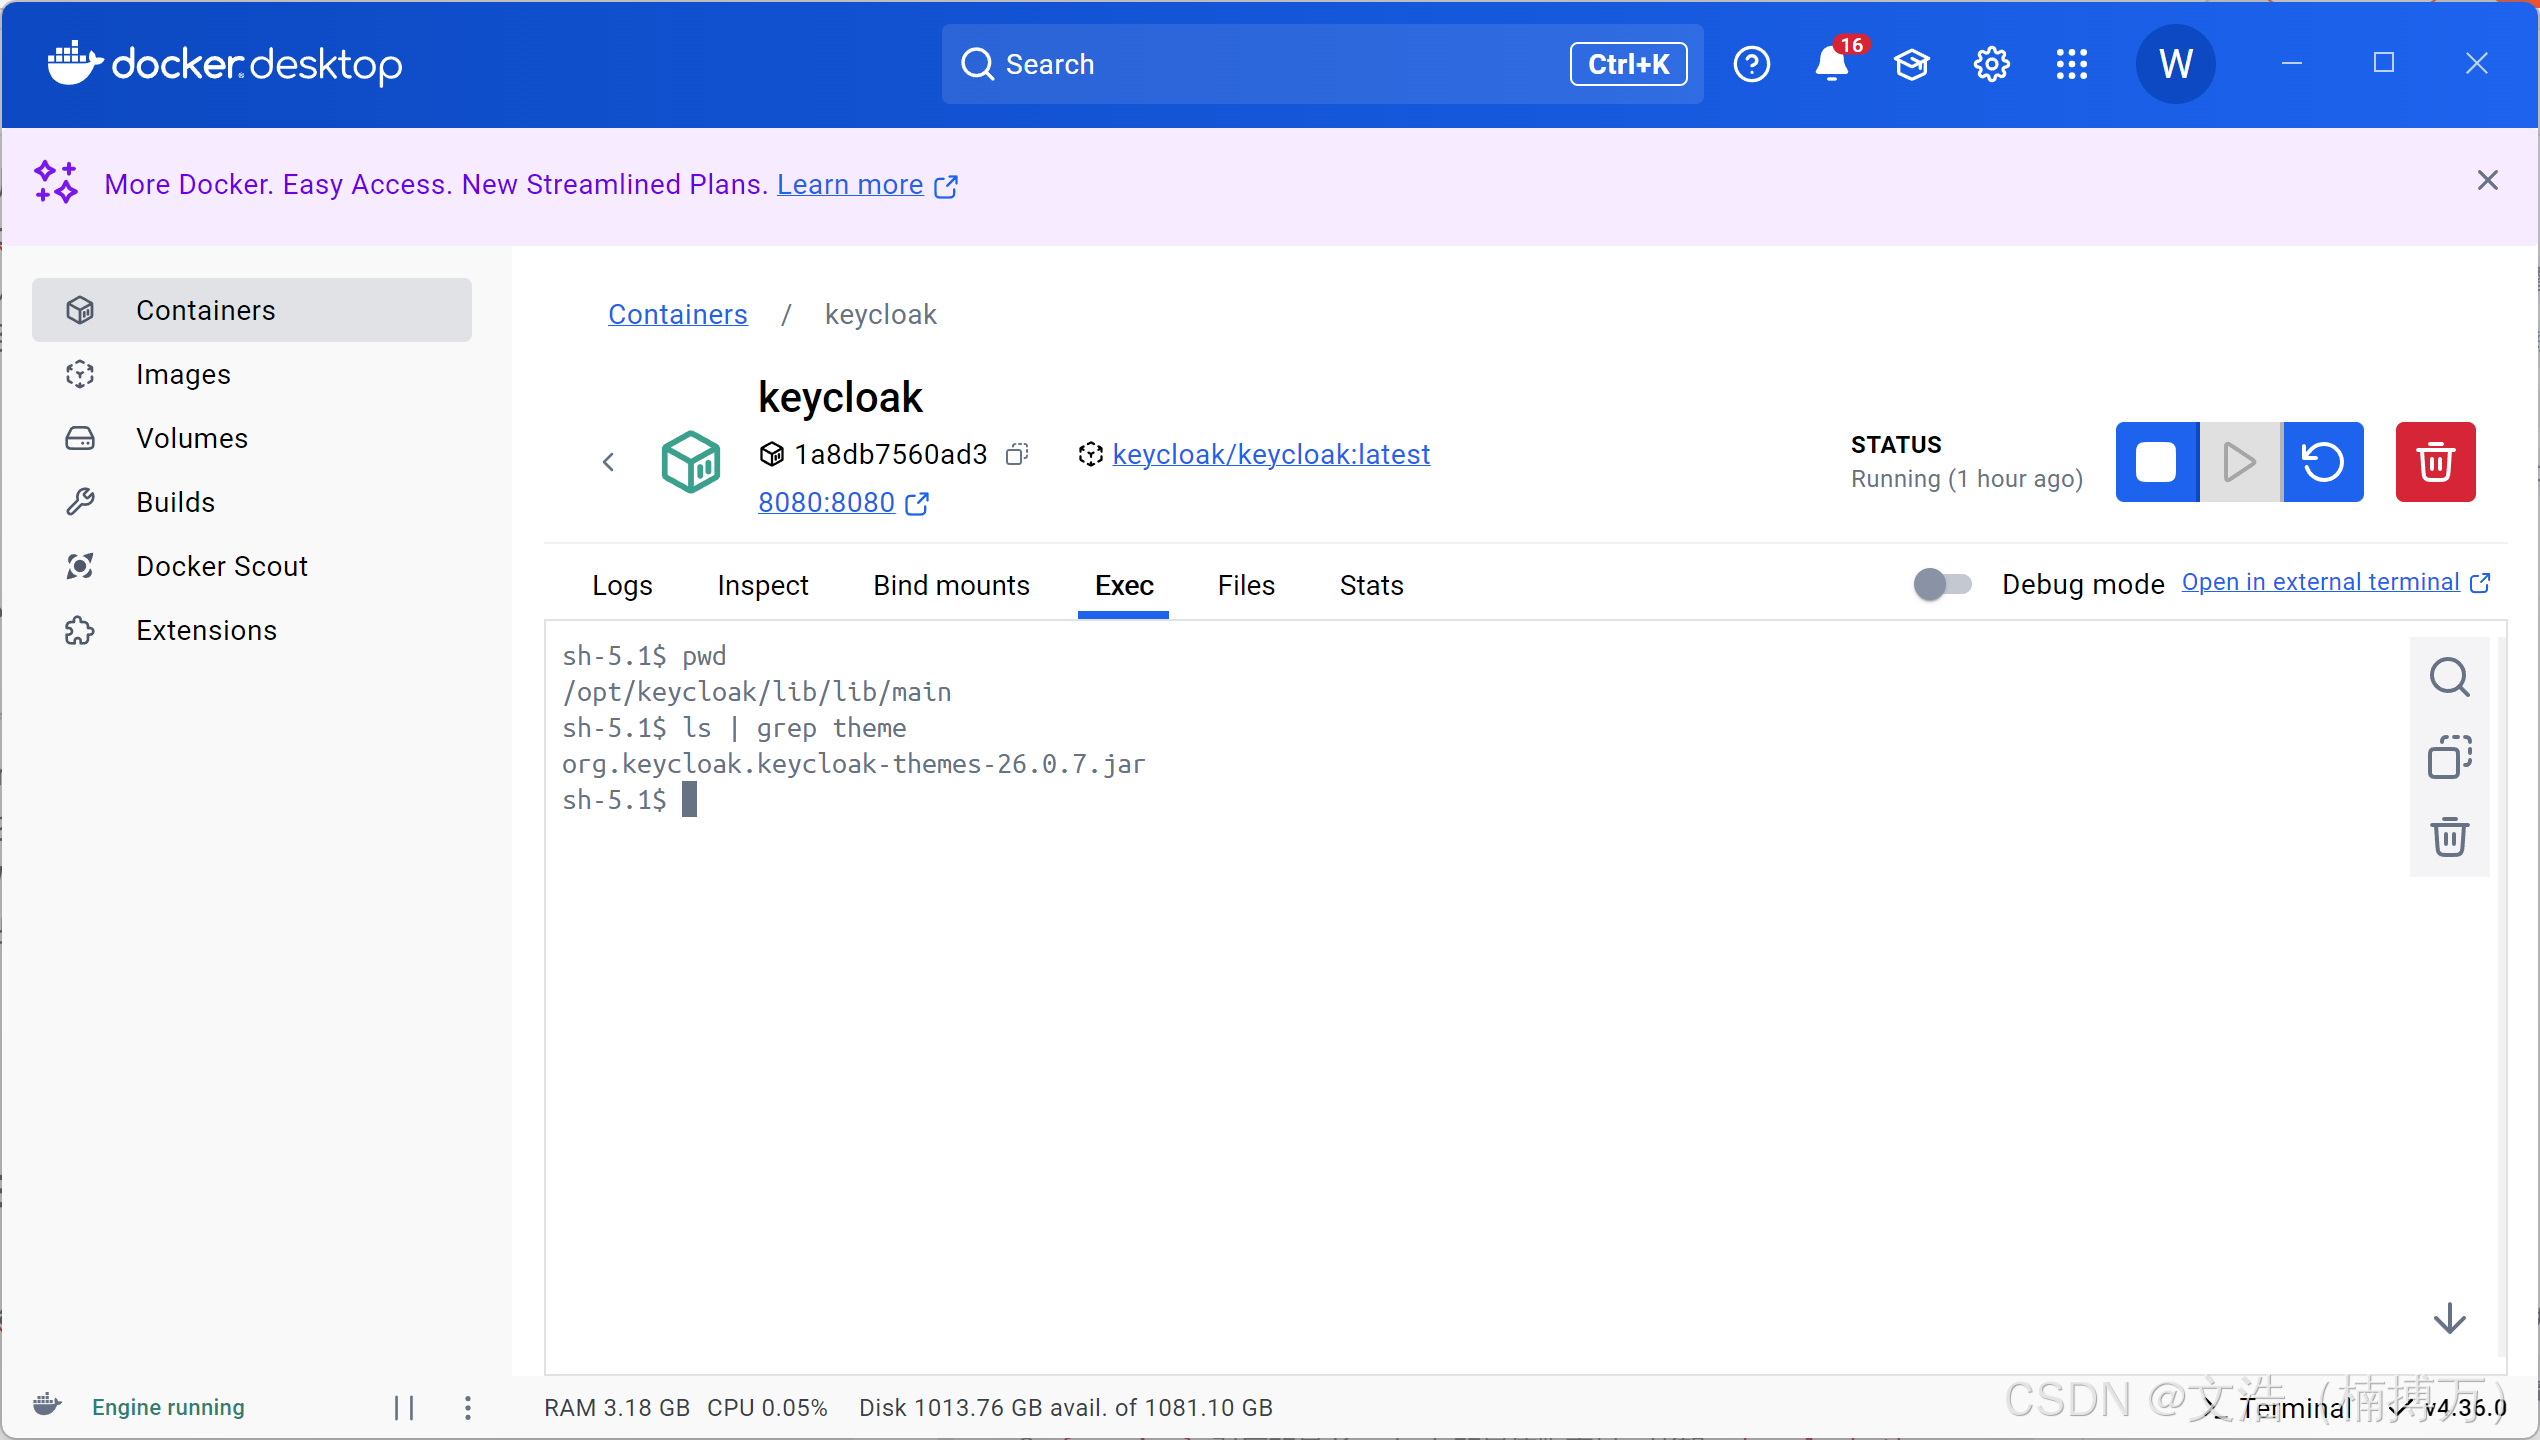
Task: Copy container ID 1a8db7560ad3
Action: [1017, 454]
